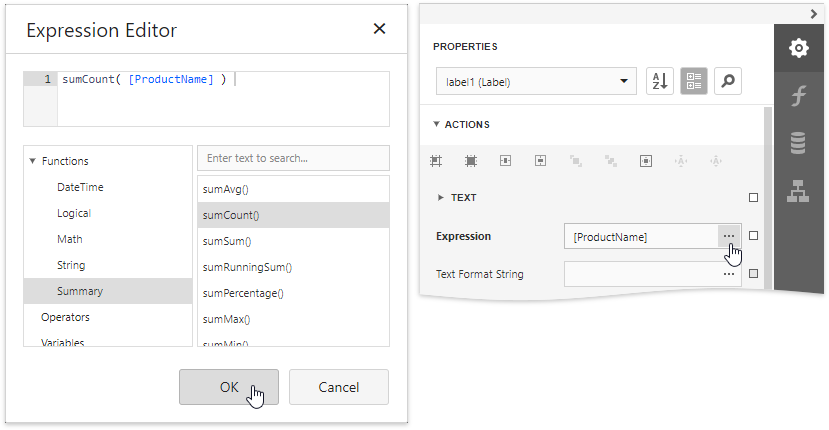Viewport: 829px width, 430px height.
Task: Click the function search text field
Action: [x=293, y=158]
